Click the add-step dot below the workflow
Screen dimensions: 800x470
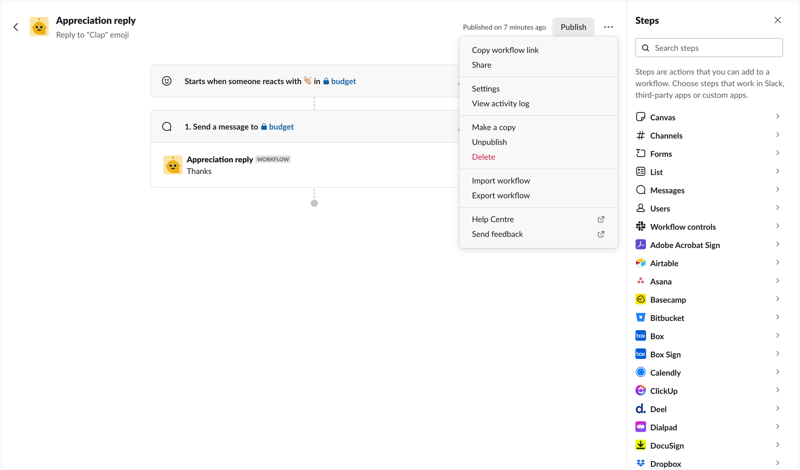click(314, 203)
